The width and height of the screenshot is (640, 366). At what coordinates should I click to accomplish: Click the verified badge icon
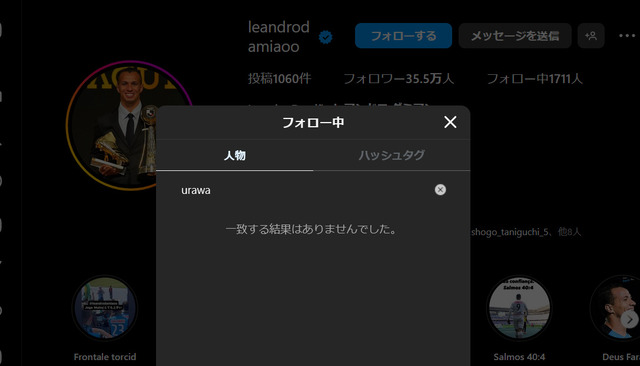[325, 37]
